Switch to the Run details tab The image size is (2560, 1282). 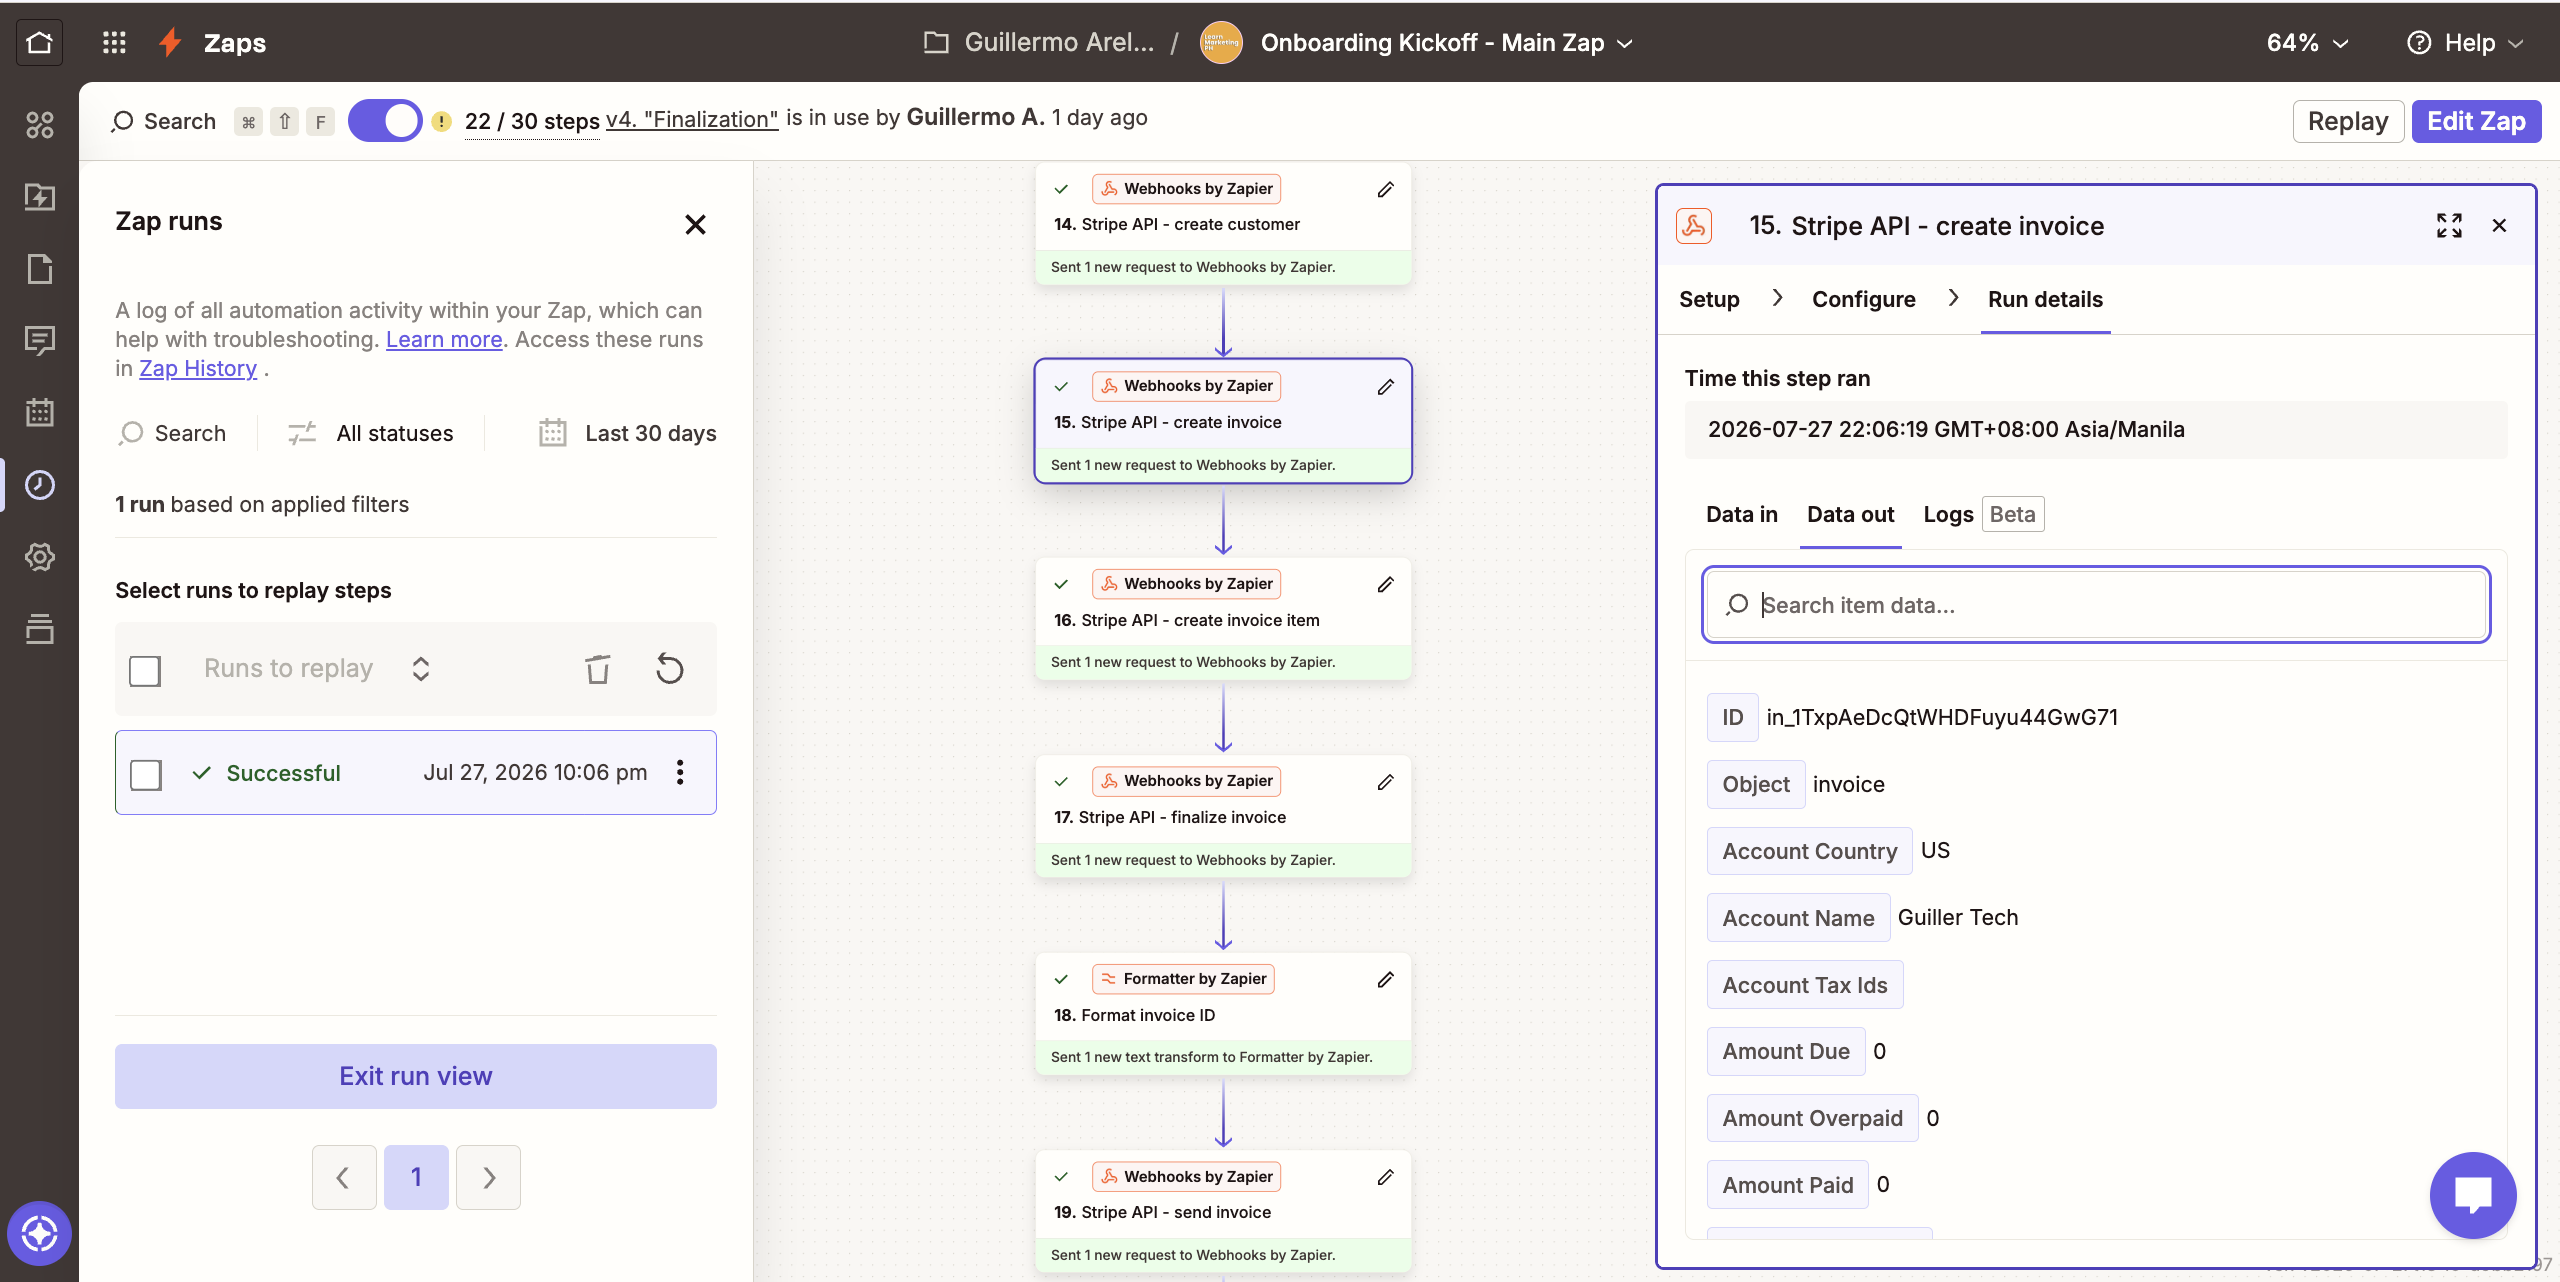(x=2045, y=299)
